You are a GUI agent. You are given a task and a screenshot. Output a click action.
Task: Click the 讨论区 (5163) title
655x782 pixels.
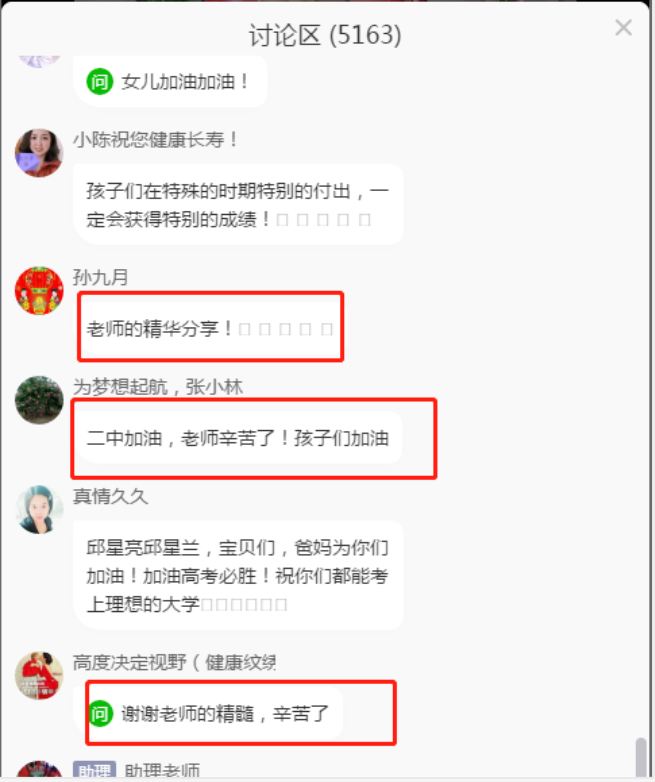pyautogui.click(x=325, y=35)
